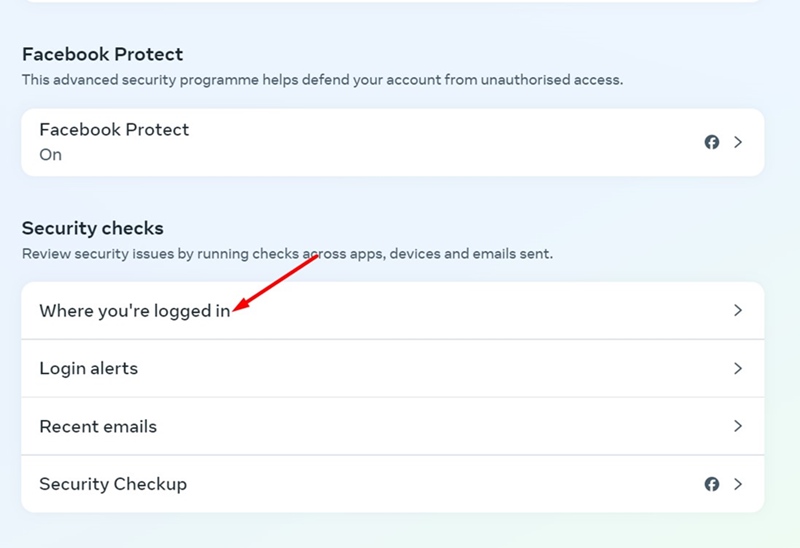Open the Facebook Protect setting row
Viewport: 800px width, 548px height.
click(x=392, y=142)
